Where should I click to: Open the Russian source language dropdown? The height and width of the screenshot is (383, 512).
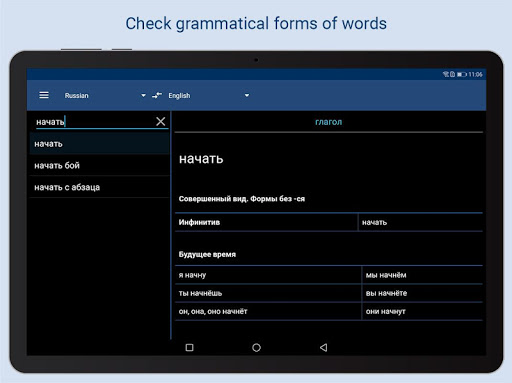[105, 95]
